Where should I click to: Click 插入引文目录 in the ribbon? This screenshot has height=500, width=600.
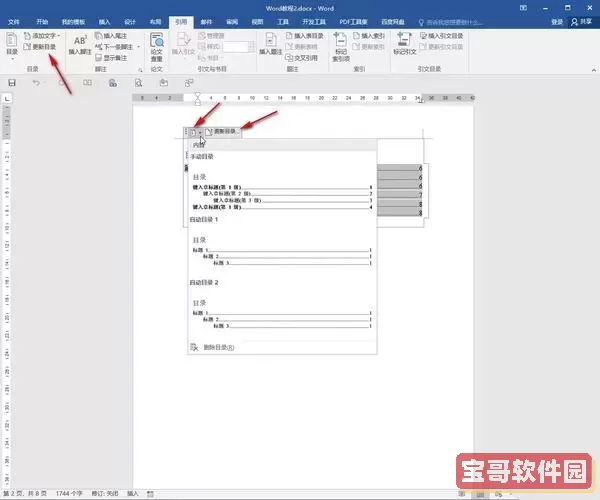click(442, 36)
